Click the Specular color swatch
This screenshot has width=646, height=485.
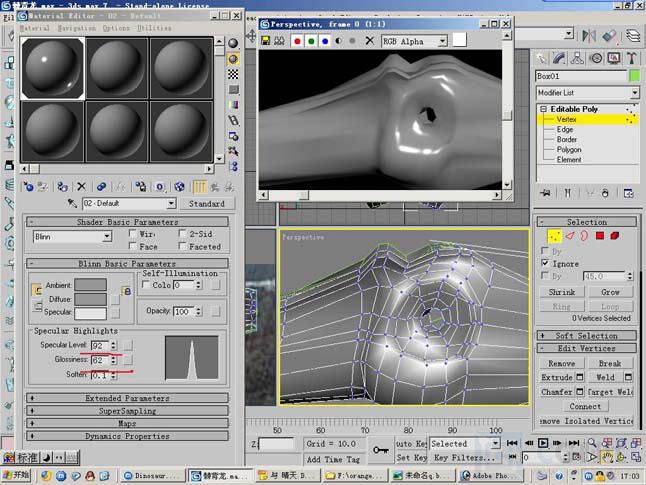[x=91, y=313]
